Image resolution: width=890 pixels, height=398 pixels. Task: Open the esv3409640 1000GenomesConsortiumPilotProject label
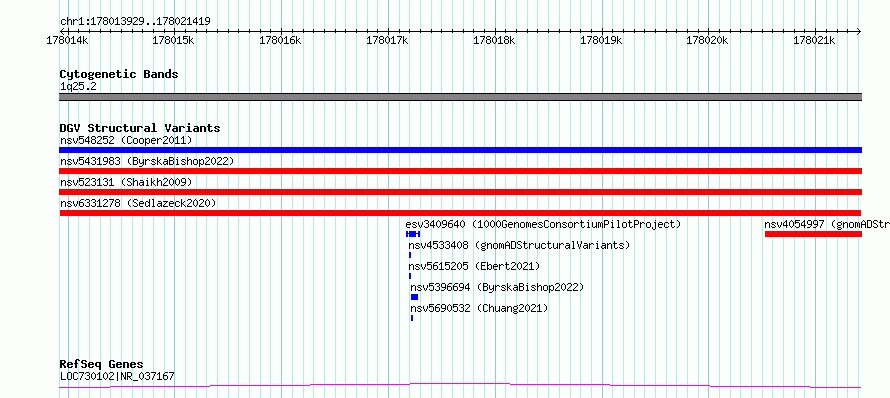[543, 224]
